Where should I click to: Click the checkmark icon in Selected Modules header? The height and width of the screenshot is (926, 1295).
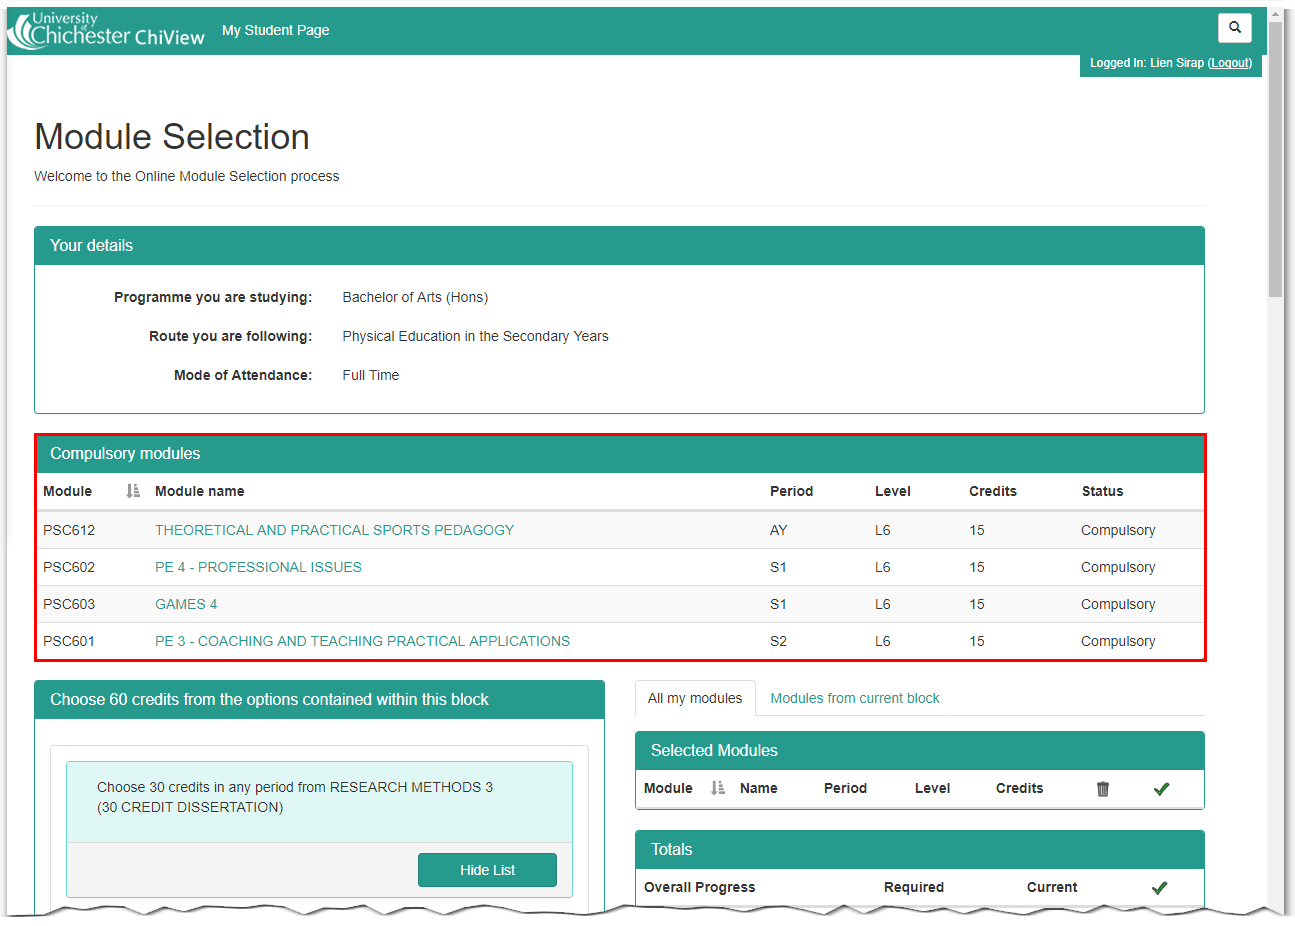(x=1161, y=788)
